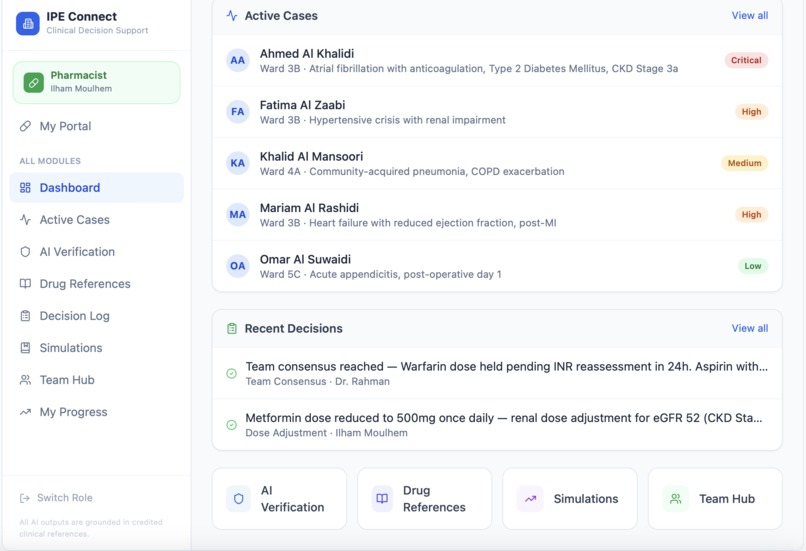806x551 pixels.
Task: Click the Dashboard grid icon
Action: (25, 188)
